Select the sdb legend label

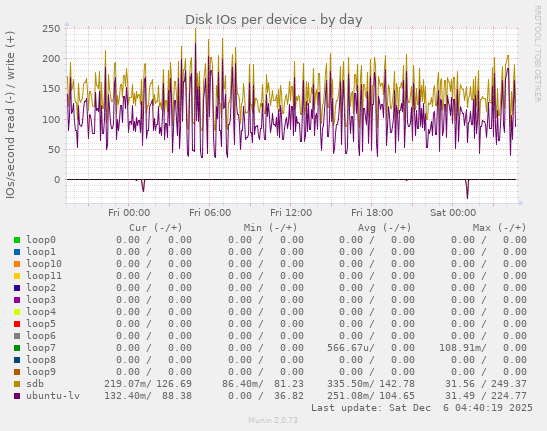tap(35, 384)
